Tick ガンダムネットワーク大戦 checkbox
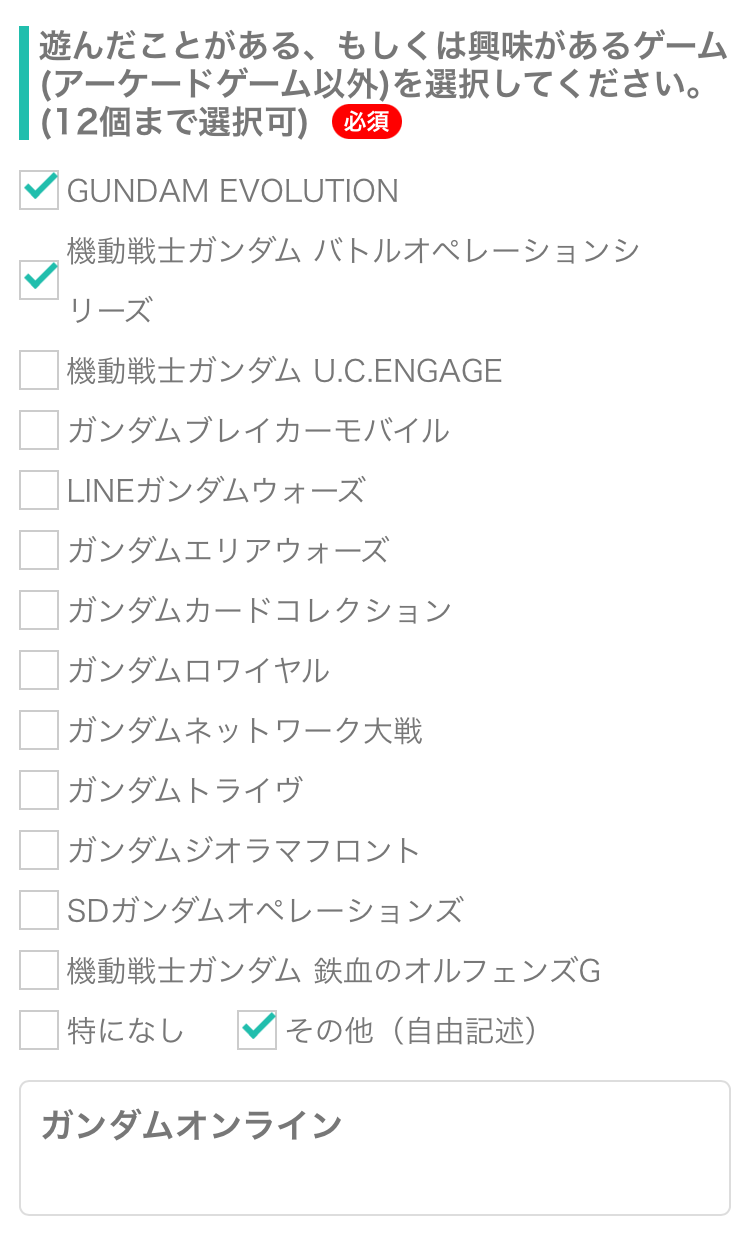Image resolution: width=750 pixels, height=1235 pixels. pyautogui.click(x=39, y=730)
